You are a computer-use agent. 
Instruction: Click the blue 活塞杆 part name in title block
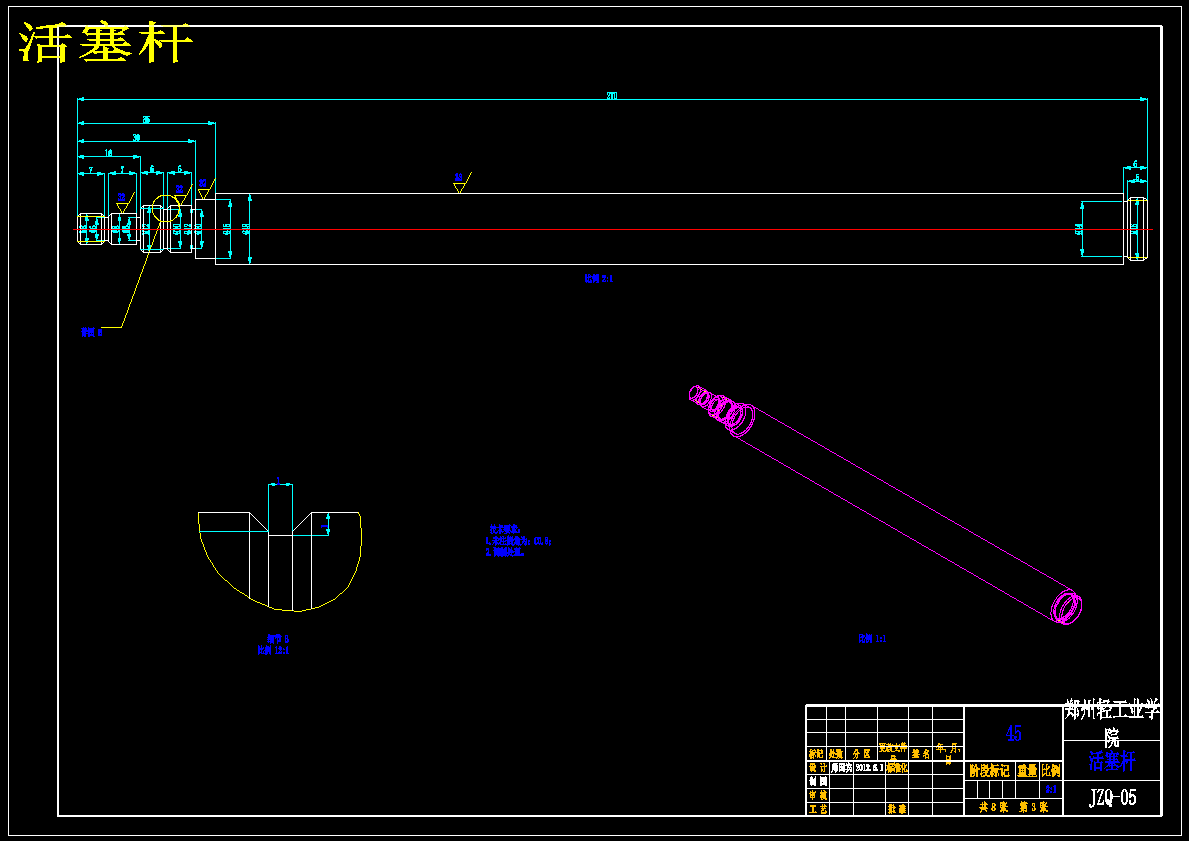click(x=1112, y=761)
